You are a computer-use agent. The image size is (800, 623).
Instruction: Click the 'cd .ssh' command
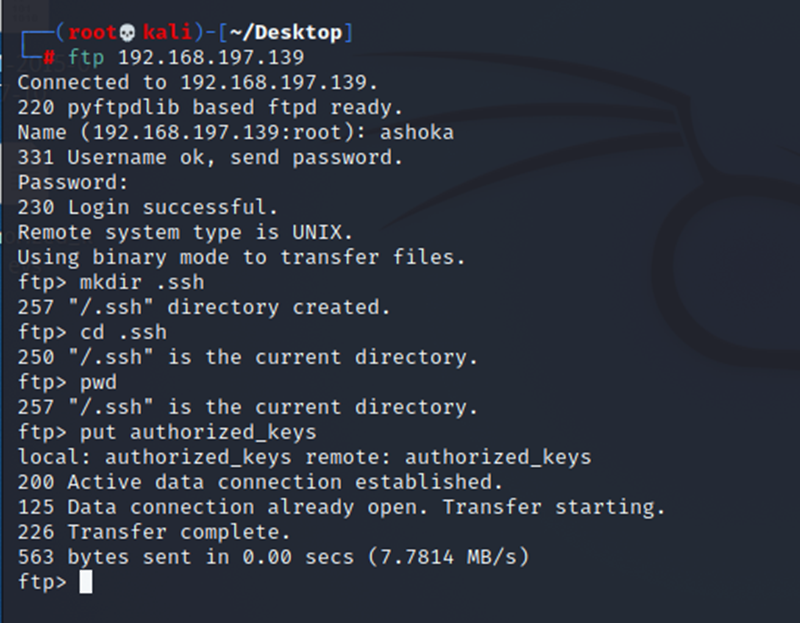pyautogui.click(x=123, y=332)
